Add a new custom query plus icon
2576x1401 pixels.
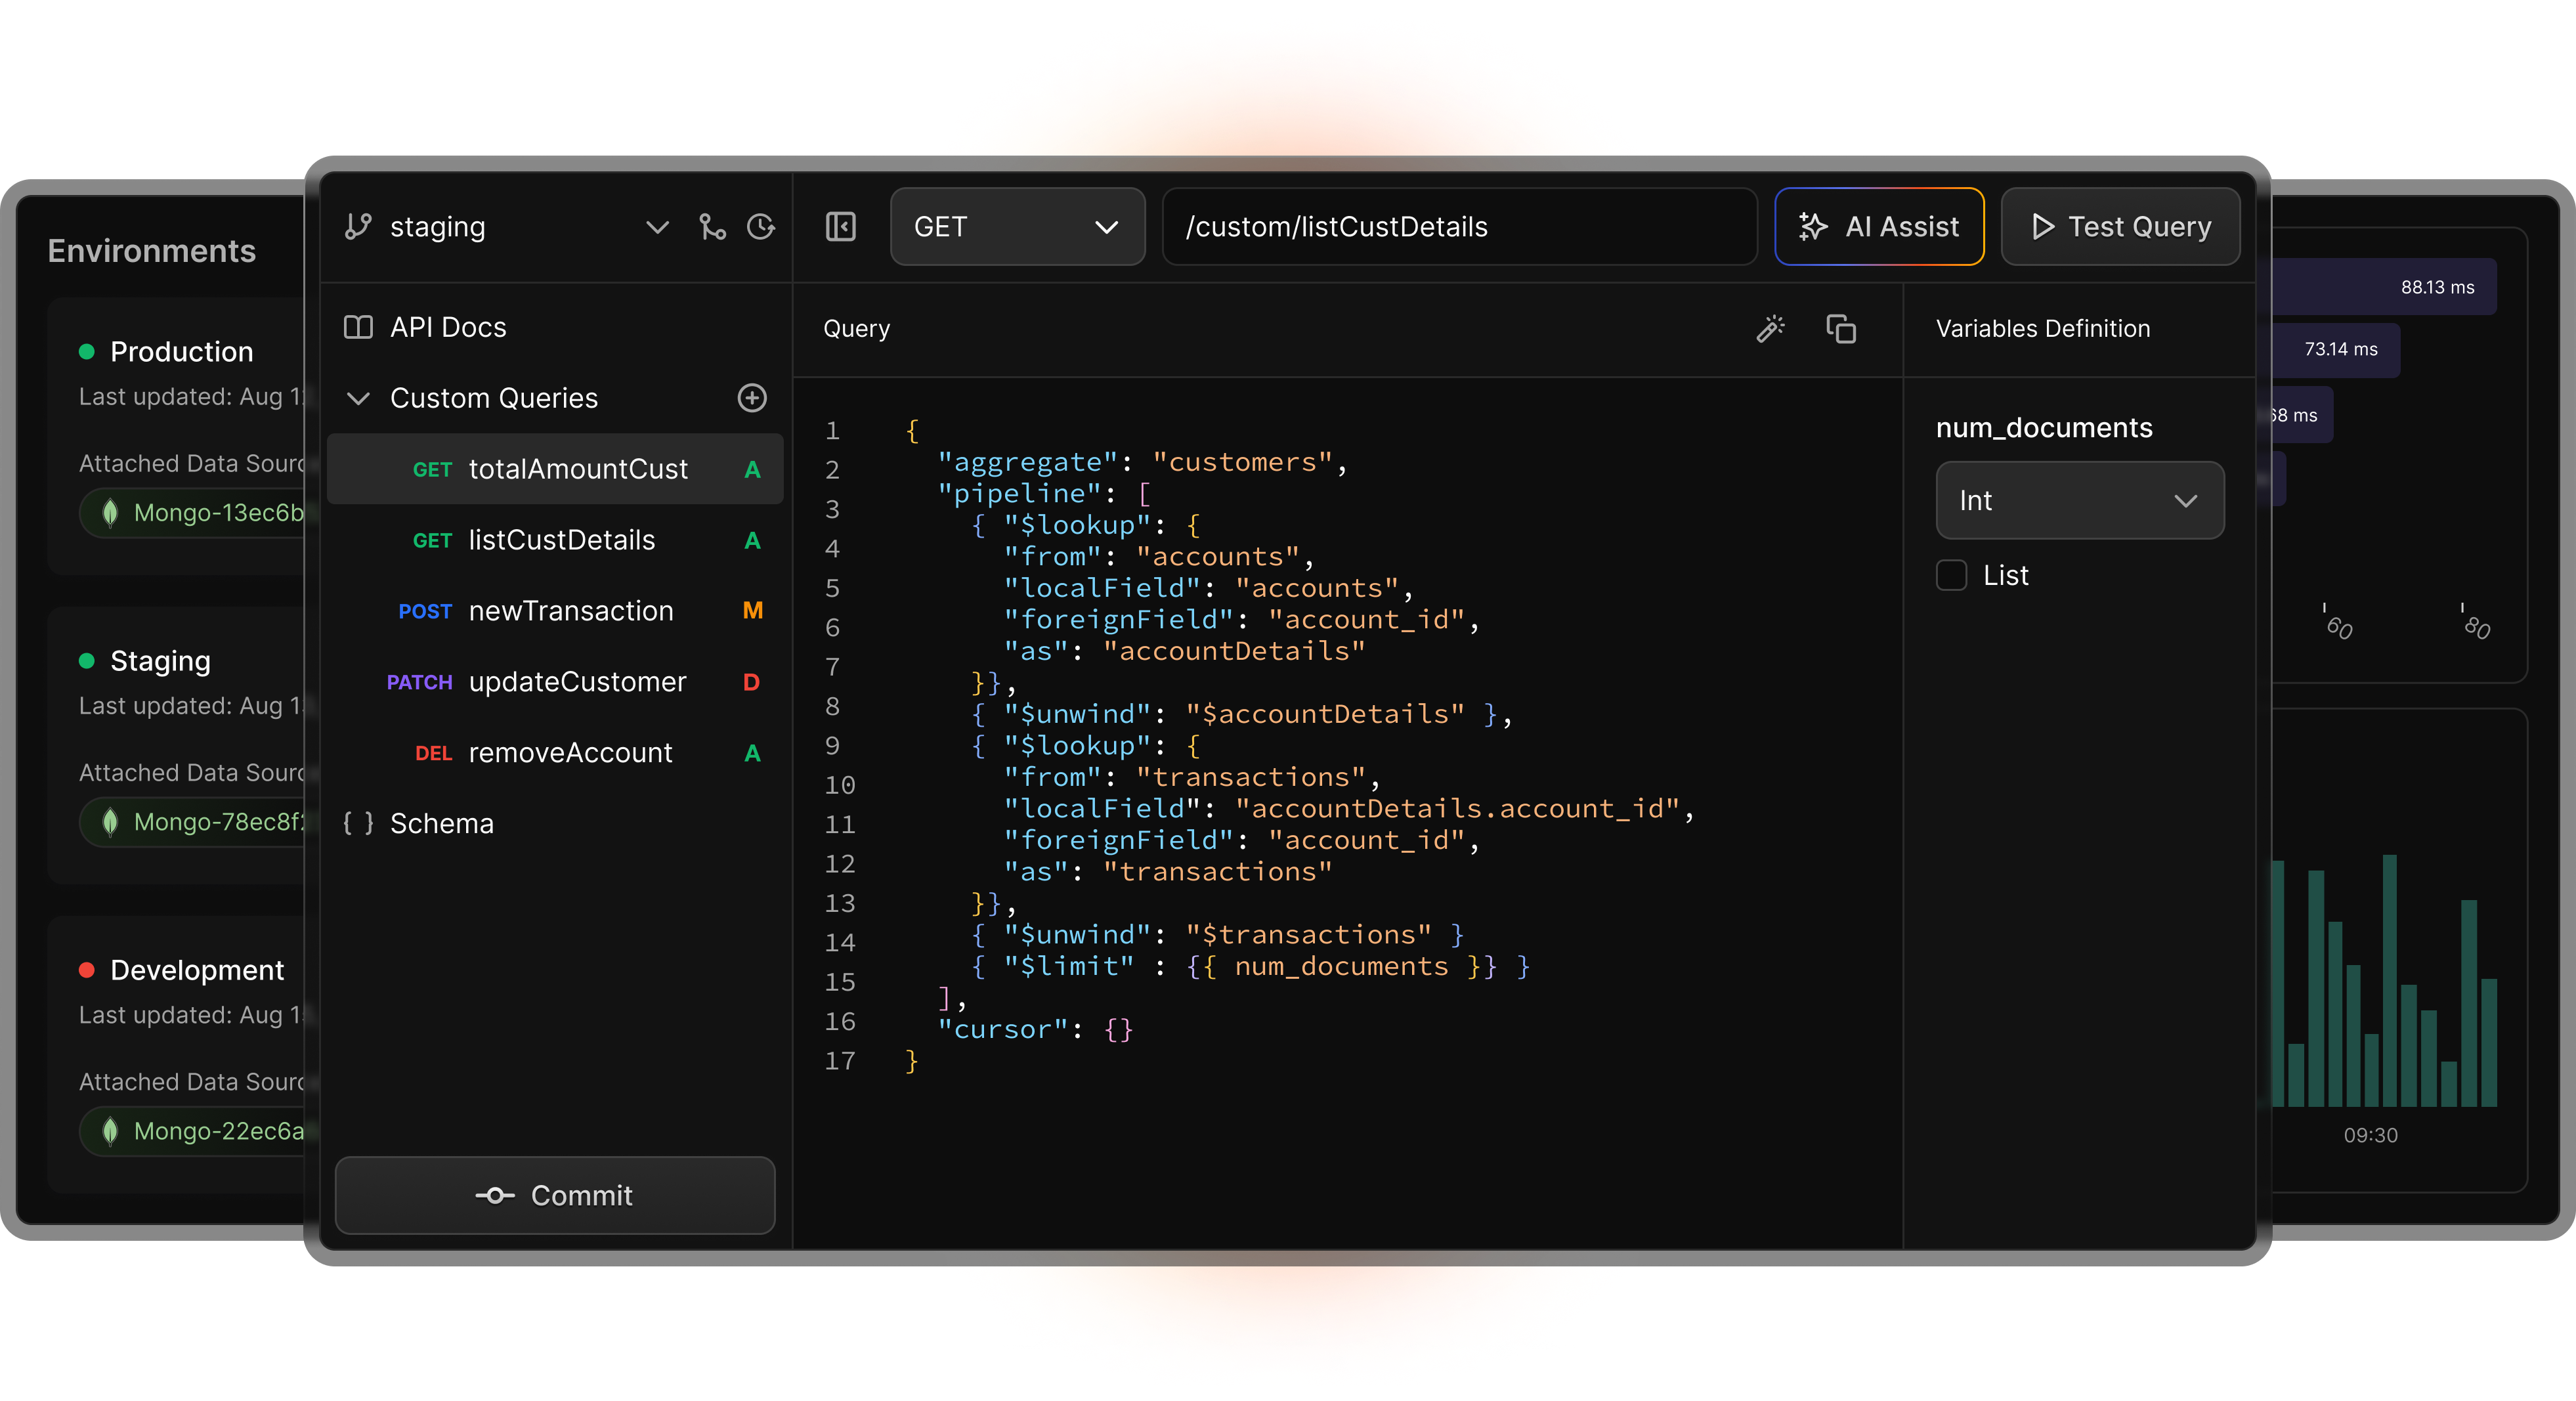(x=752, y=398)
